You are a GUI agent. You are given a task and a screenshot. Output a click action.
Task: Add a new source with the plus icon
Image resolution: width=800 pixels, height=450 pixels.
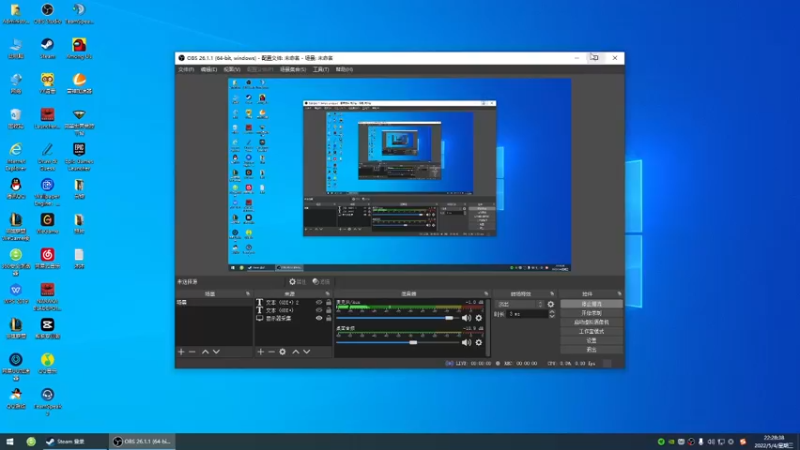click(261, 352)
